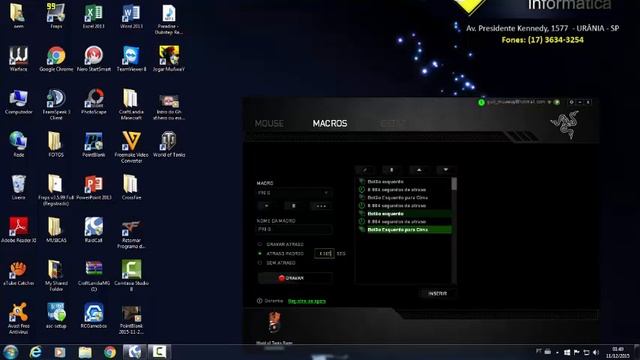
Task: Open the Windows Start button
Action: [11, 352]
